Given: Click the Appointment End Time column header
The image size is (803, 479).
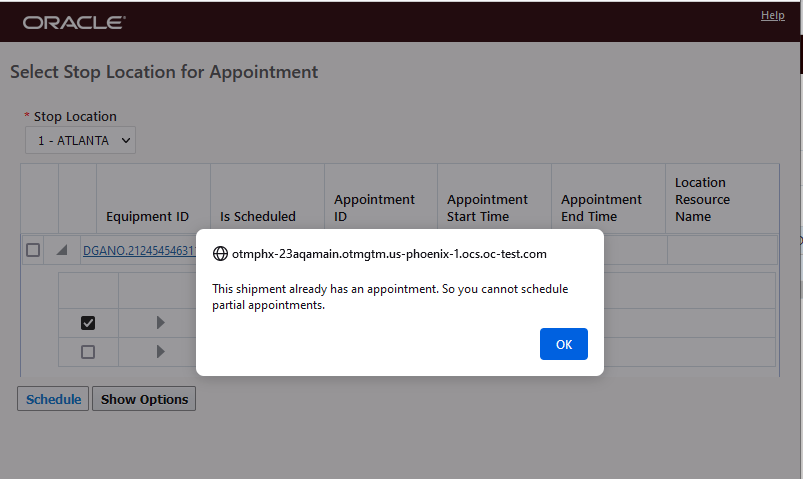Looking at the screenshot, I should [601, 208].
